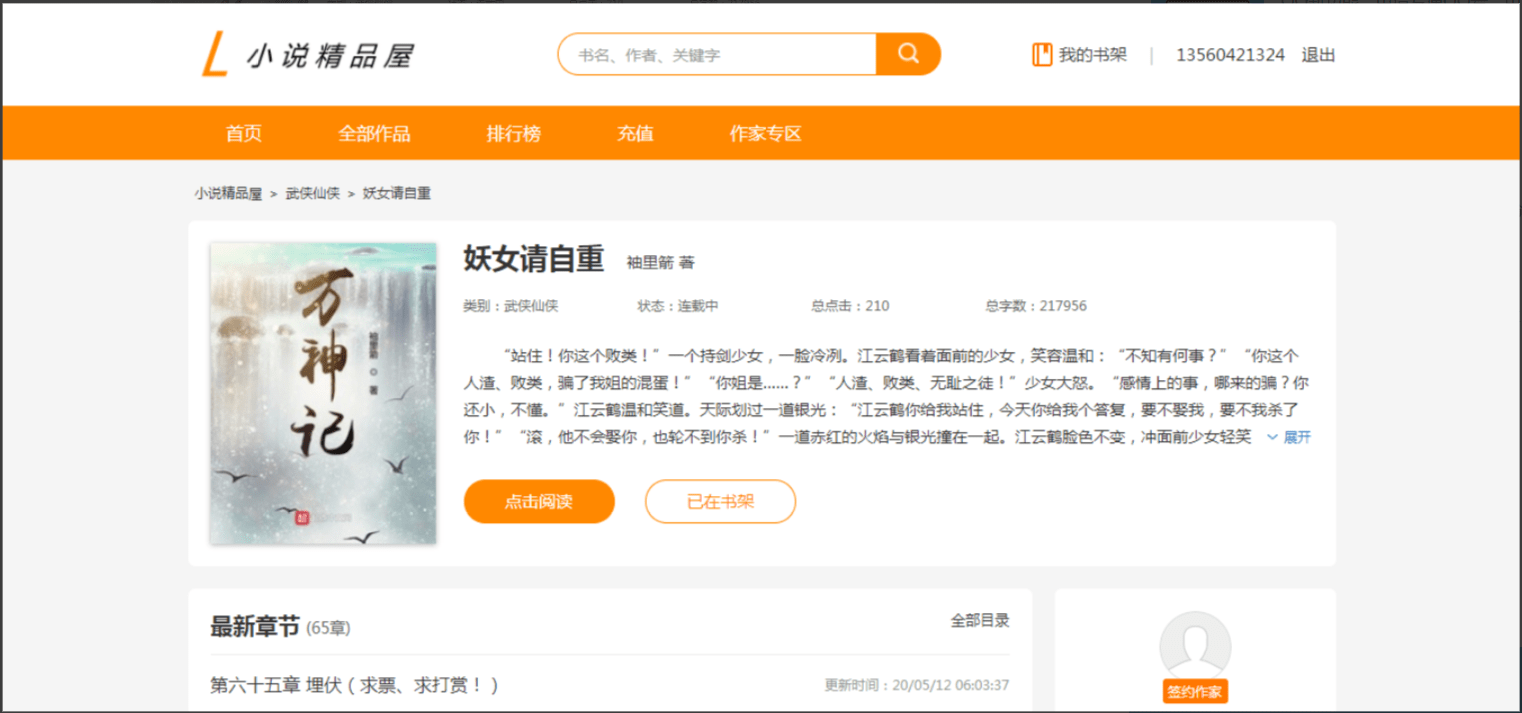Click the 类别：武侠仙侠 label

tap(511, 306)
